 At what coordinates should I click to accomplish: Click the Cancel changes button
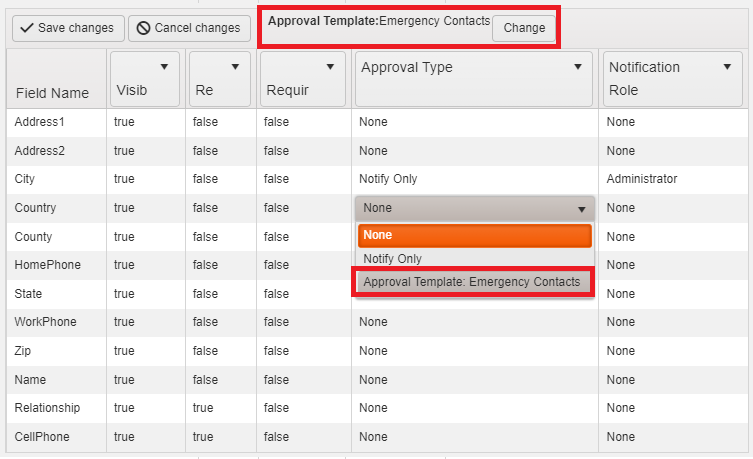click(x=189, y=28)
